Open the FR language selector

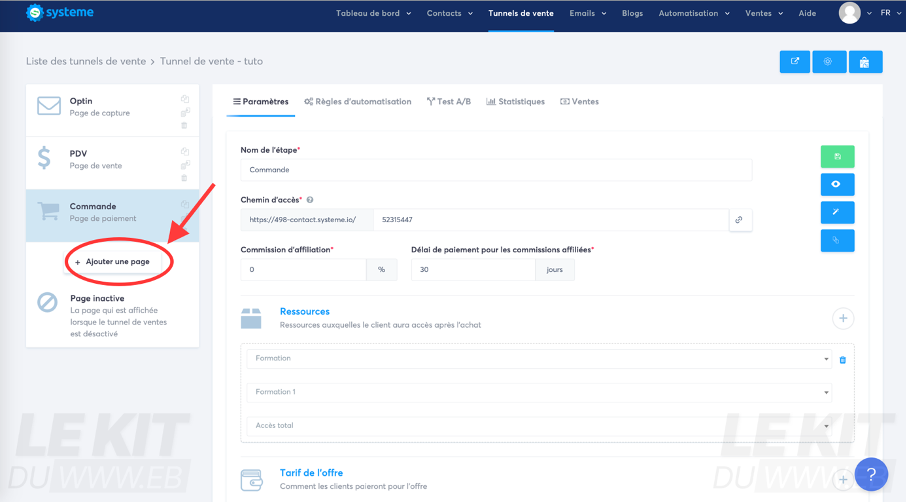click(890, 13)
